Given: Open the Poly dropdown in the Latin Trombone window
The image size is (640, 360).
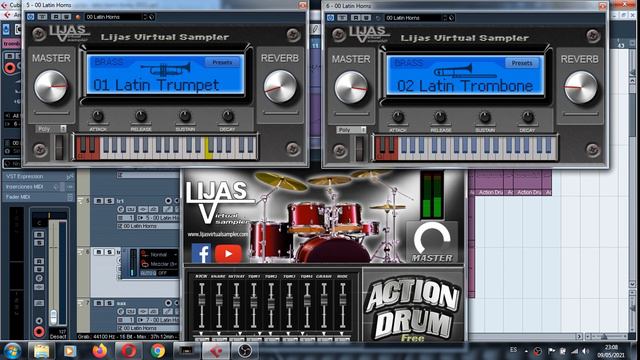Looking at the screenshot, I should click(x=351, y=130).
